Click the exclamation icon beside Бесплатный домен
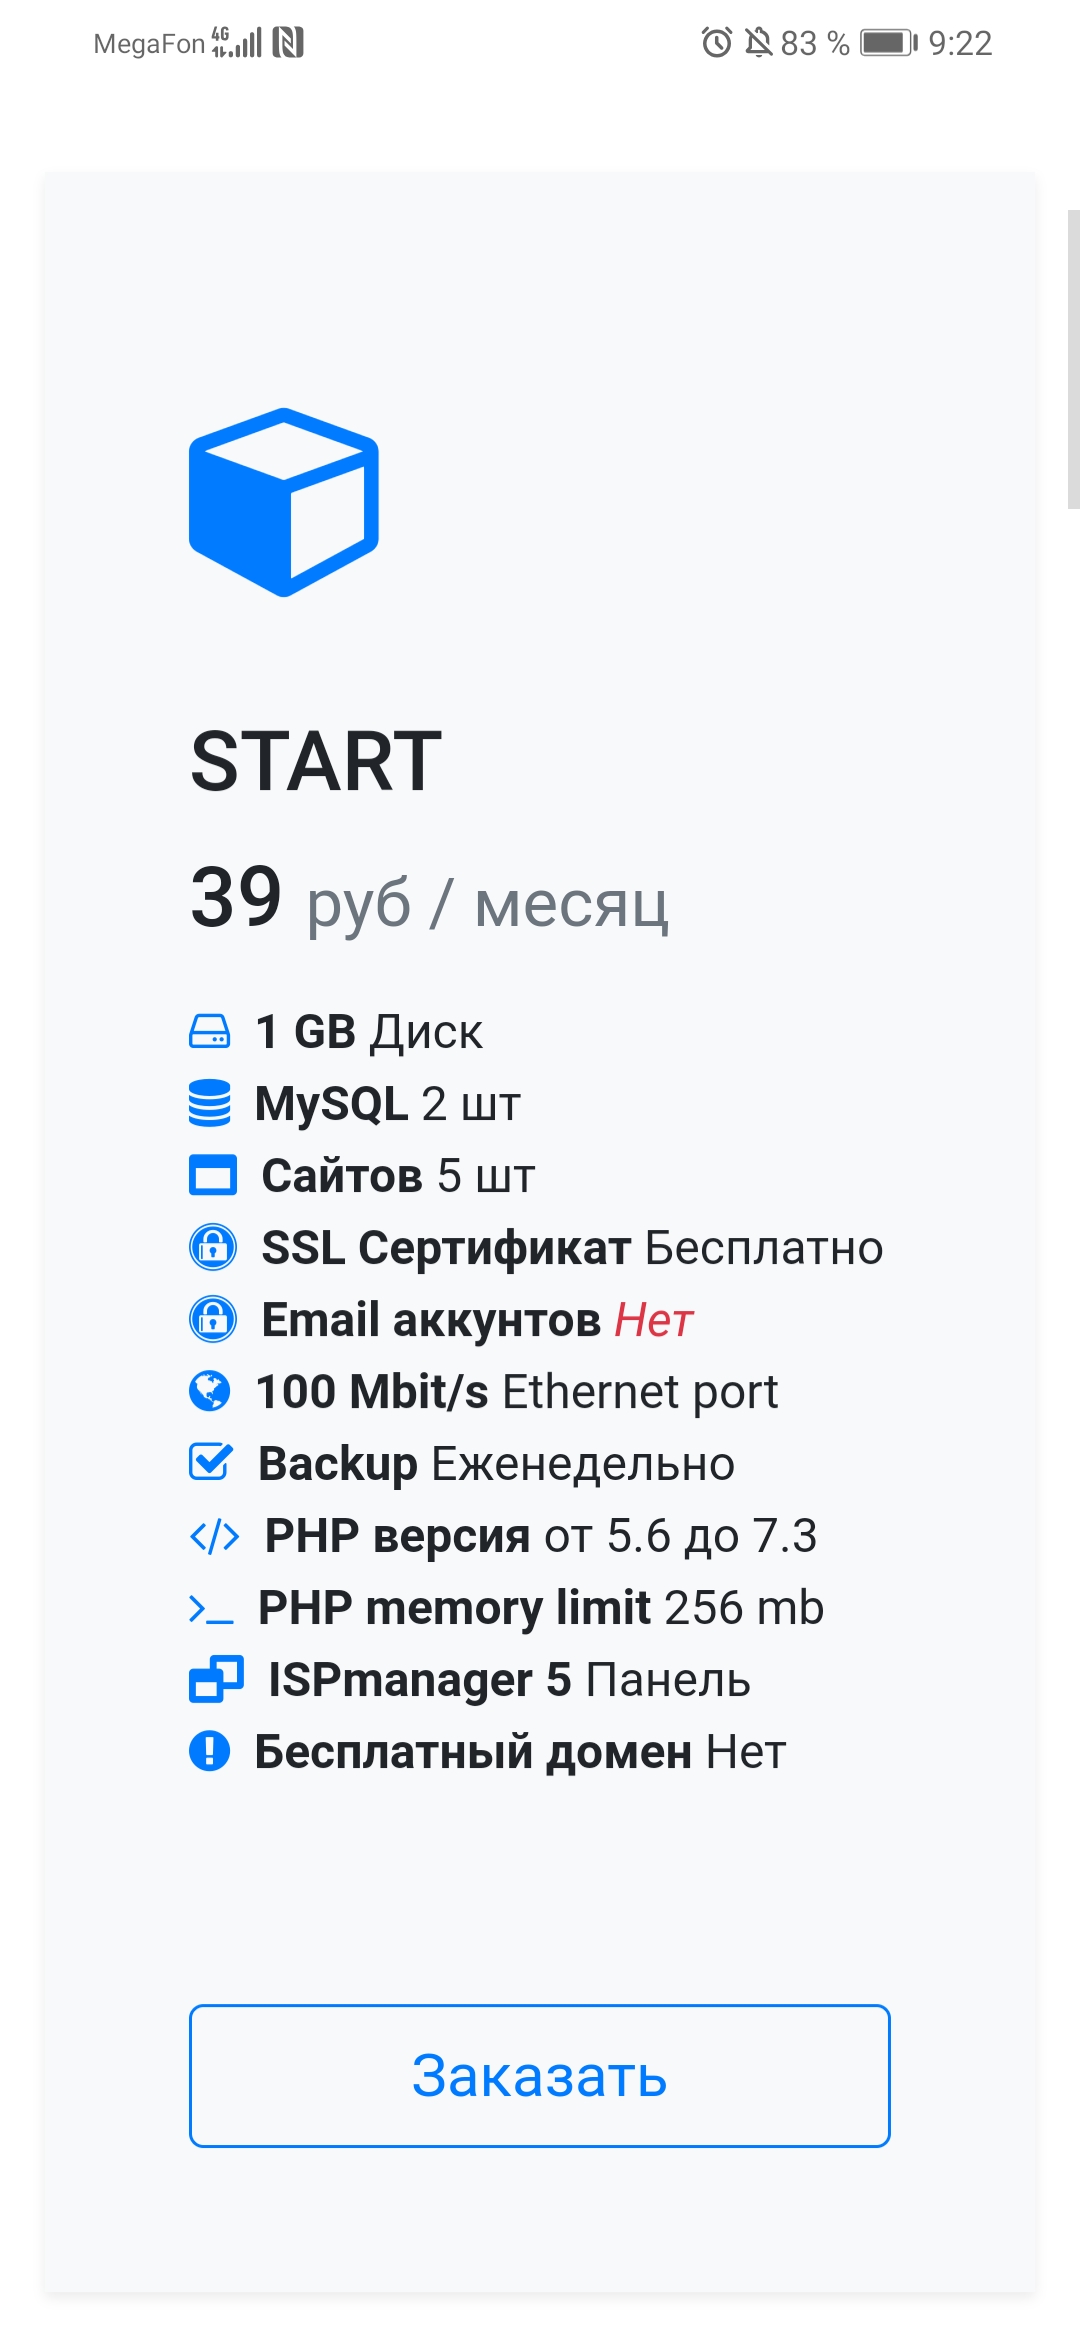The height and width of the screenshot is (2340, 1080). pos(210,1751)
